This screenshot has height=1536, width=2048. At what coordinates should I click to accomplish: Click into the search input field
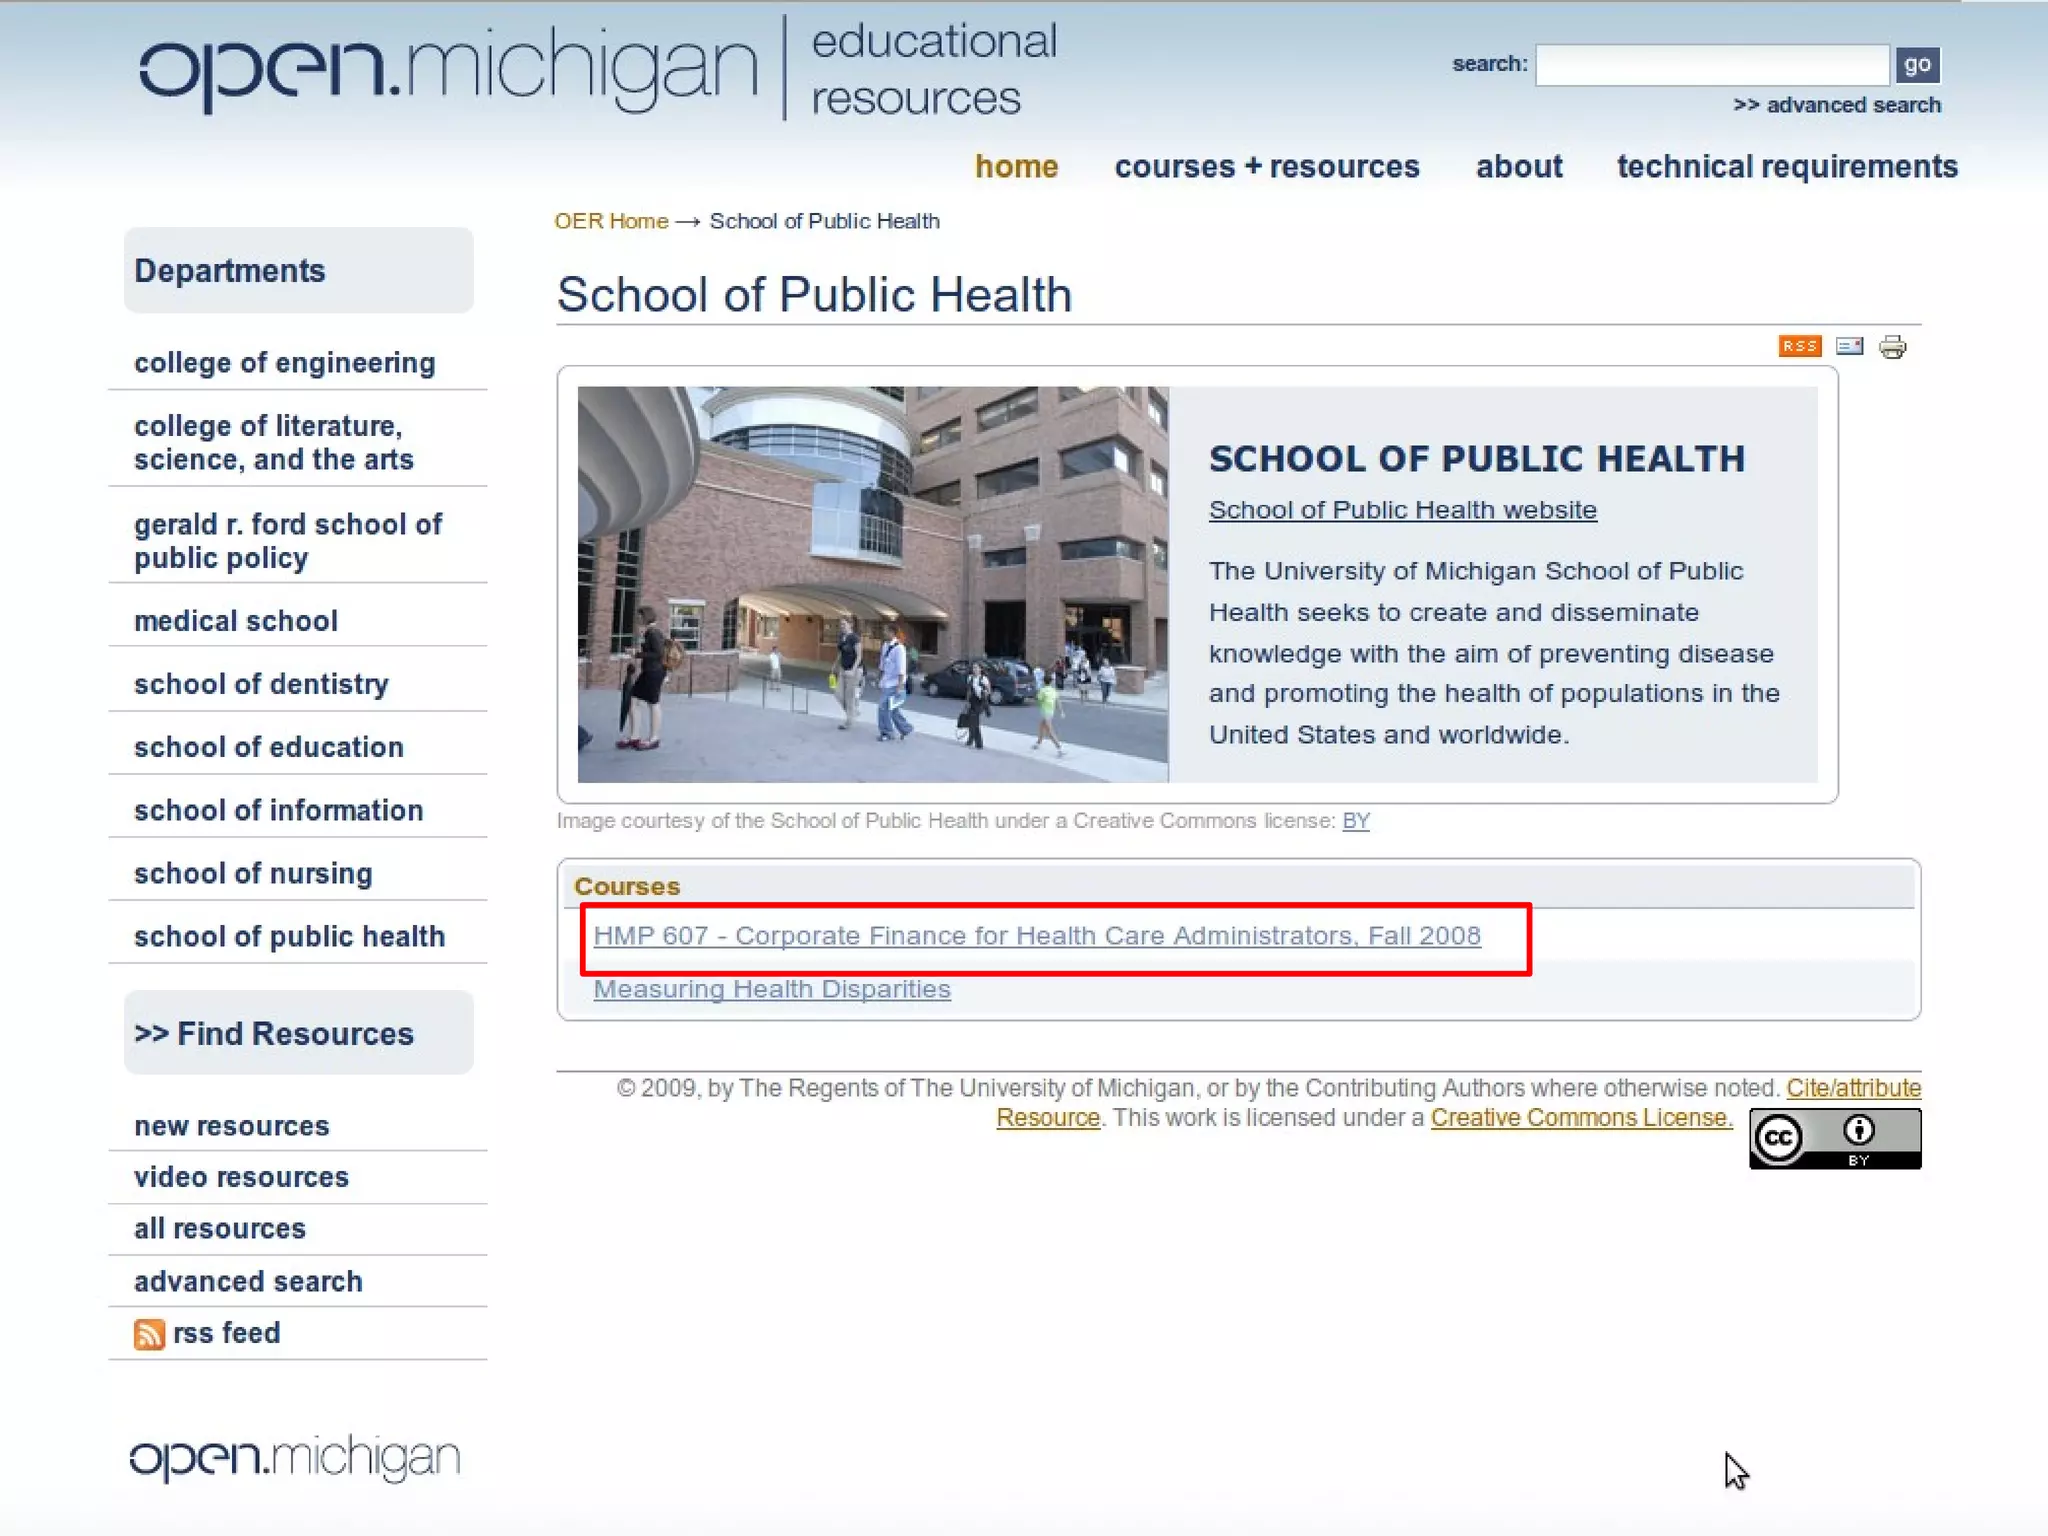(1712, 65)
